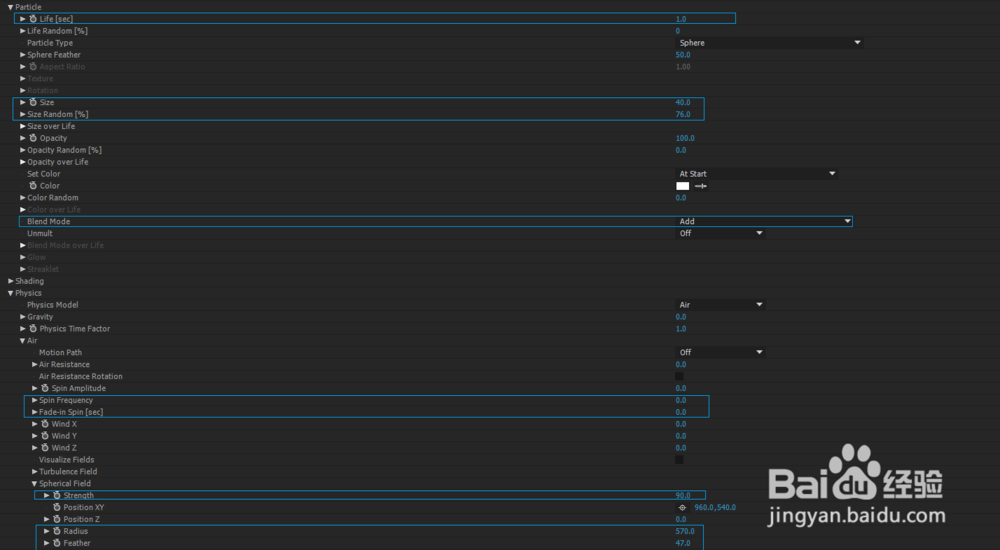The height and width of the screenshot is (550, 1000).
Task: Expand Sphere Feather property
Action: click(x=22, y=55)
